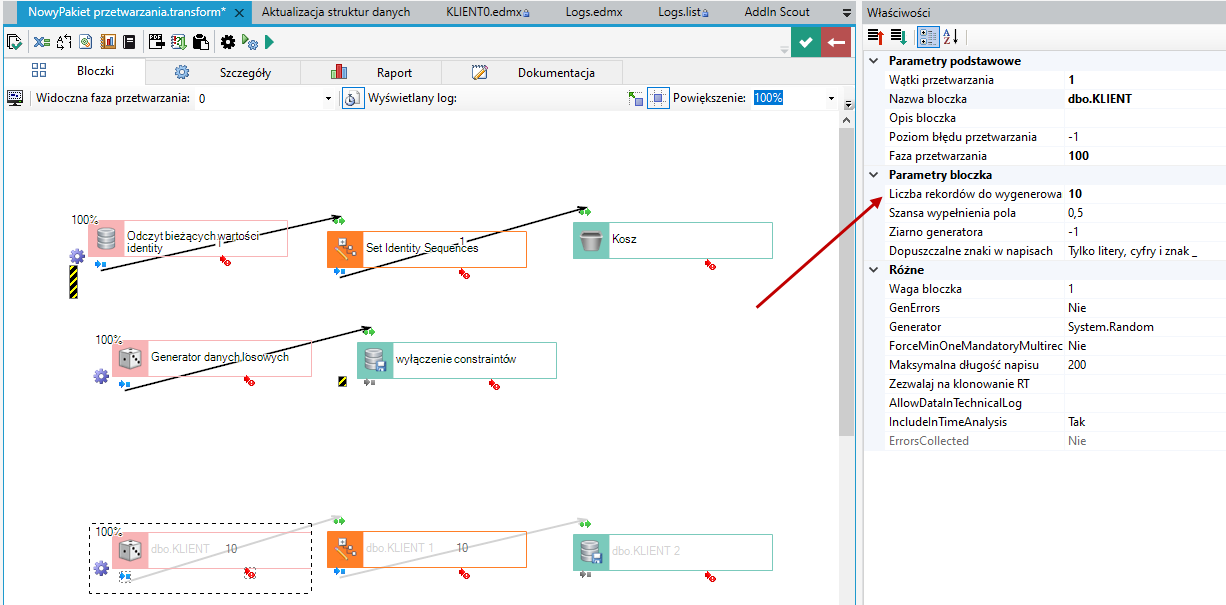
Task: Open the document tab list overflow arrow
Action: coord(848,12)
